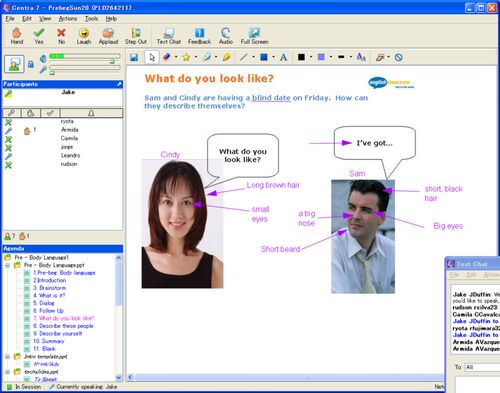Toggle Full Screen mode
This screenshot has height=393, width=500.
pos(254,36)
